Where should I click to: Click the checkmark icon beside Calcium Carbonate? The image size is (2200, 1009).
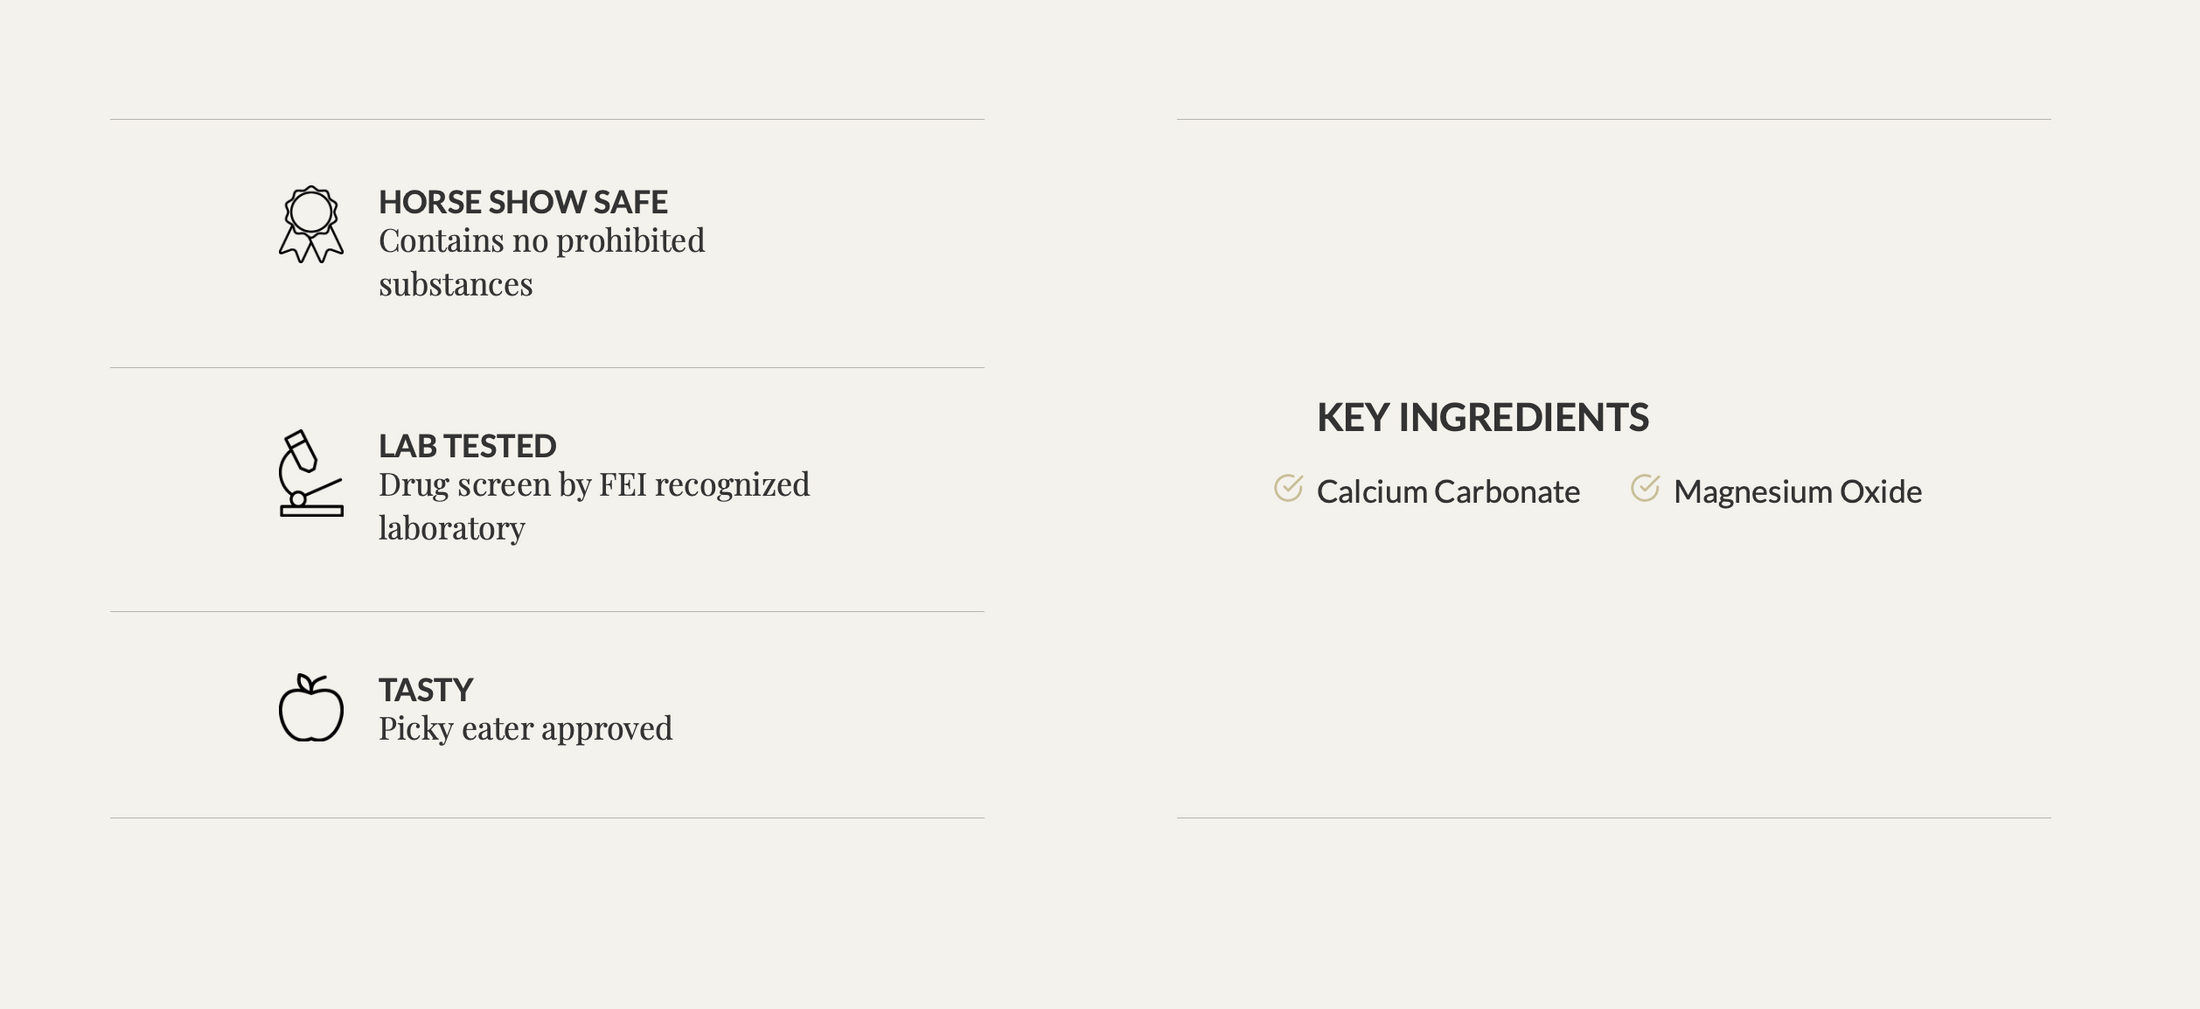point(1288,488)
